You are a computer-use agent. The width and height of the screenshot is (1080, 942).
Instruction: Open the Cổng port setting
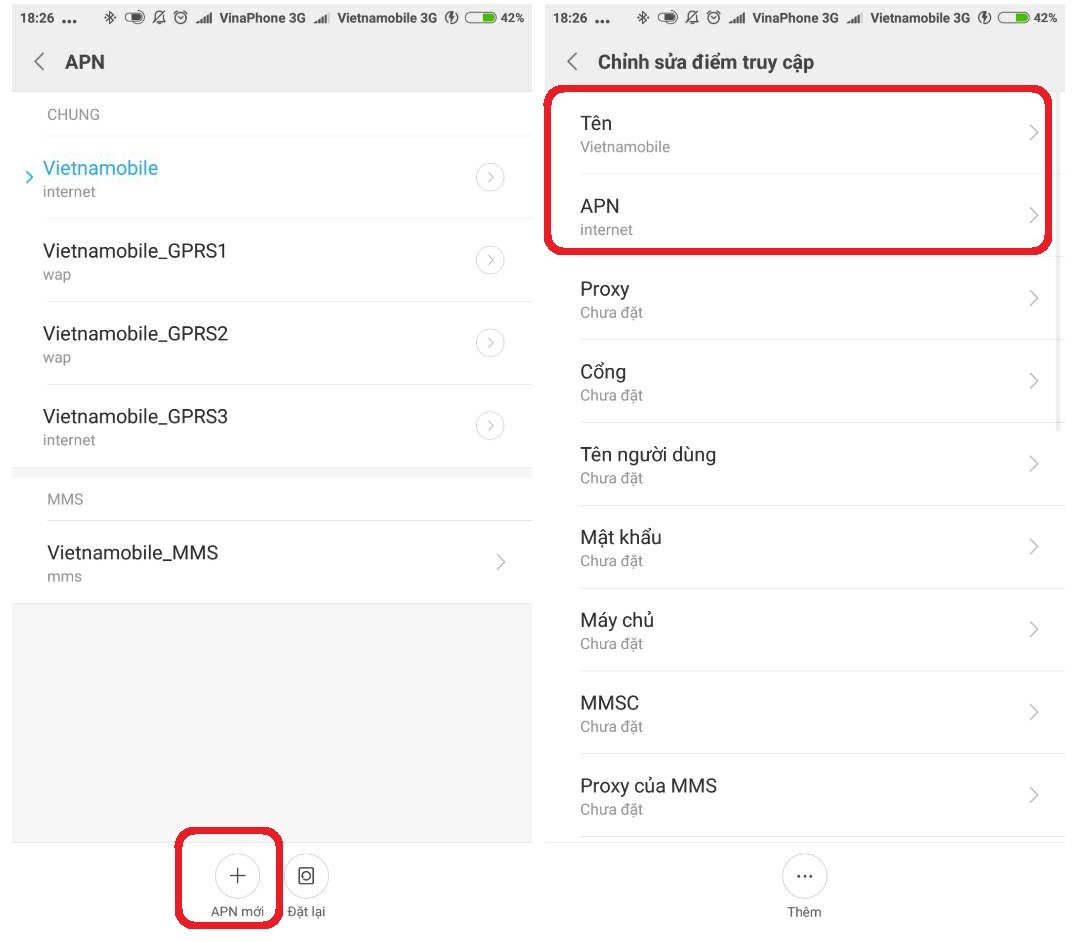[x=804, y=381]
